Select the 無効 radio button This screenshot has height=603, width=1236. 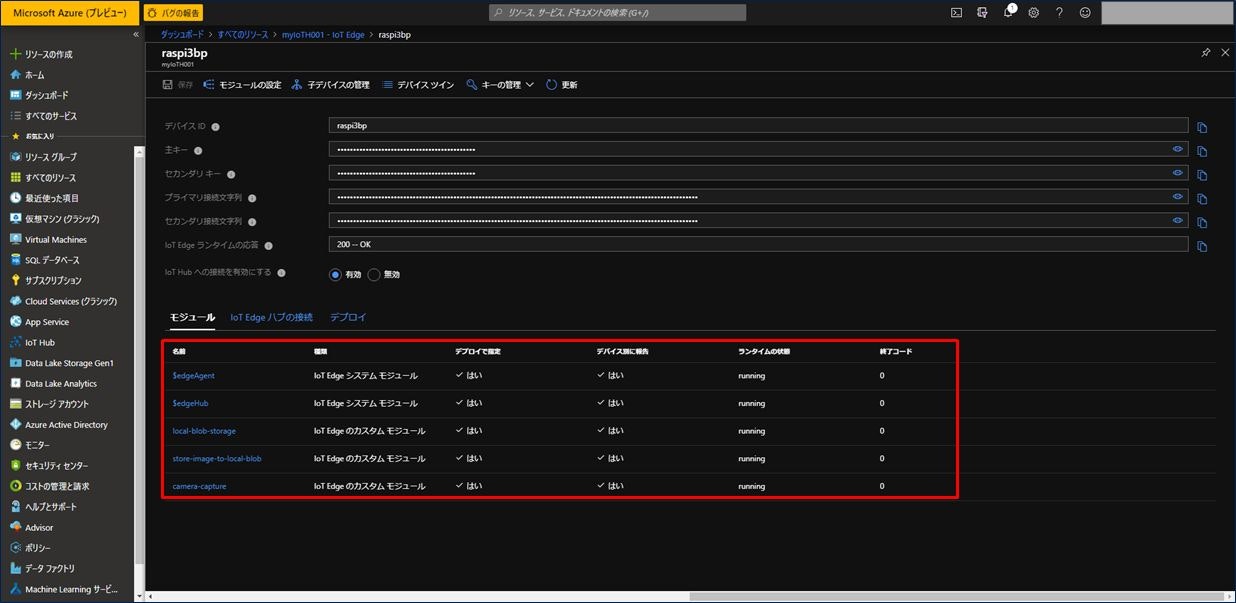[x=374, y=274]
